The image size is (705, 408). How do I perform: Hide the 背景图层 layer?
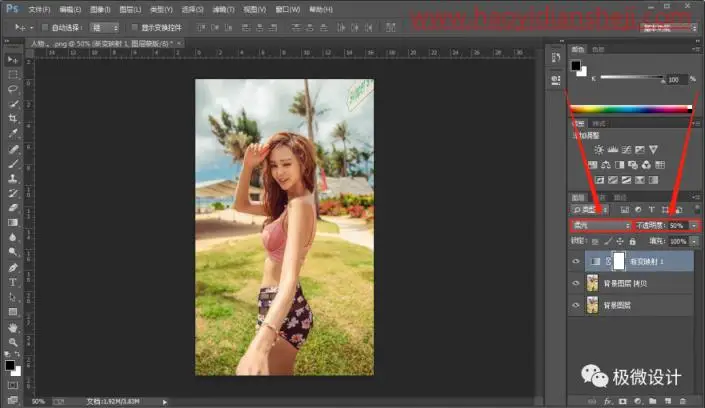(576, 305)
